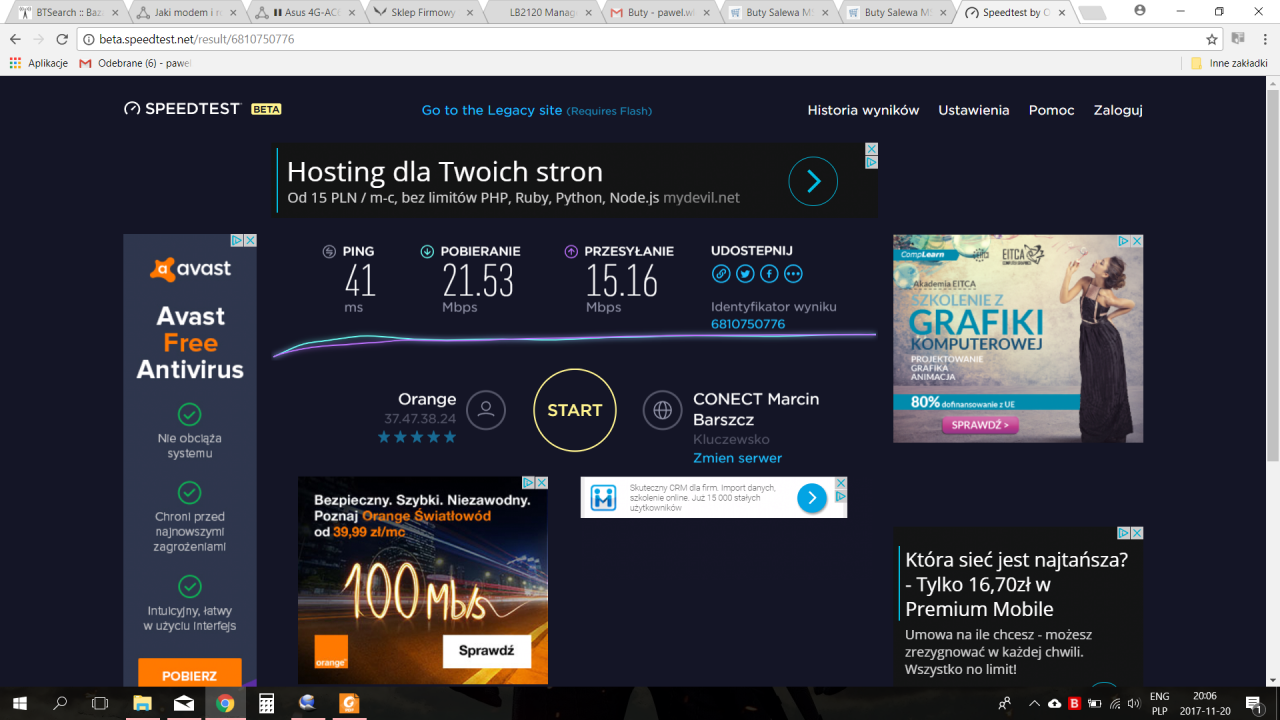Open Calculator from the taskbar

[x=266, y=703]
